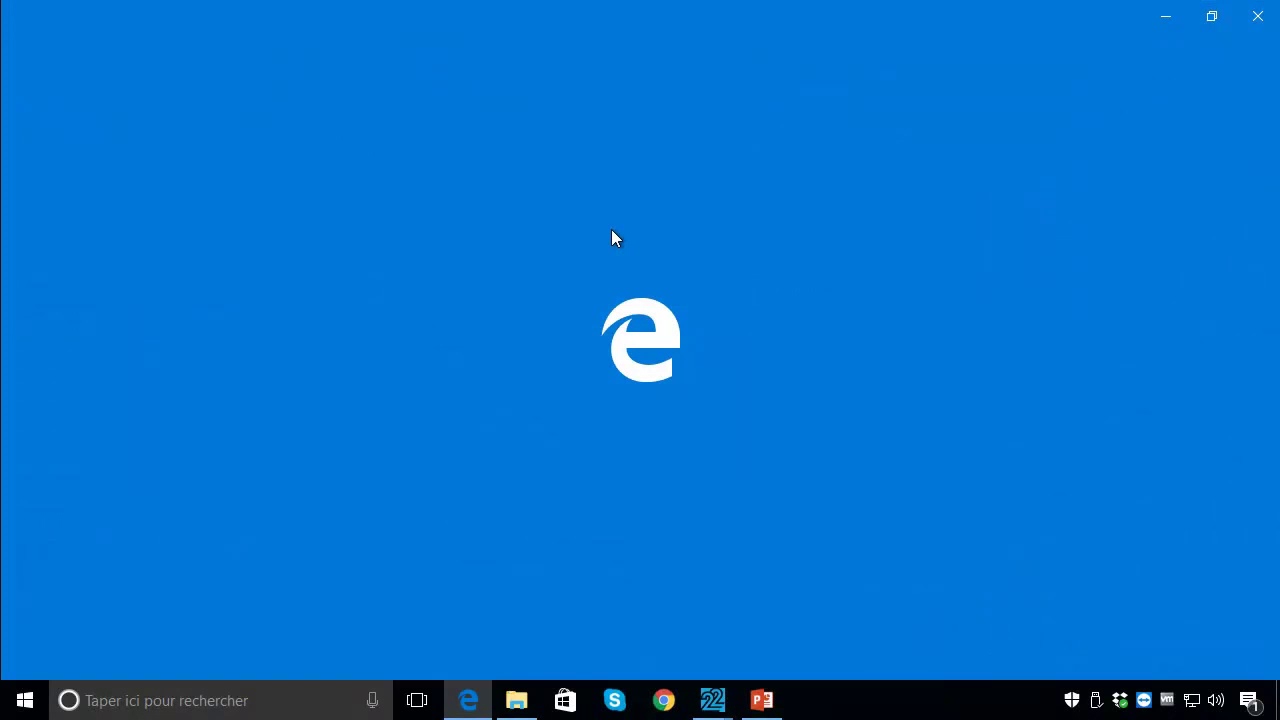The height and width of the screenshot is (720, 1280).
Task: Open the TeamViewer tray icon
Action: pyautogui.click(x=1144, y=700)
